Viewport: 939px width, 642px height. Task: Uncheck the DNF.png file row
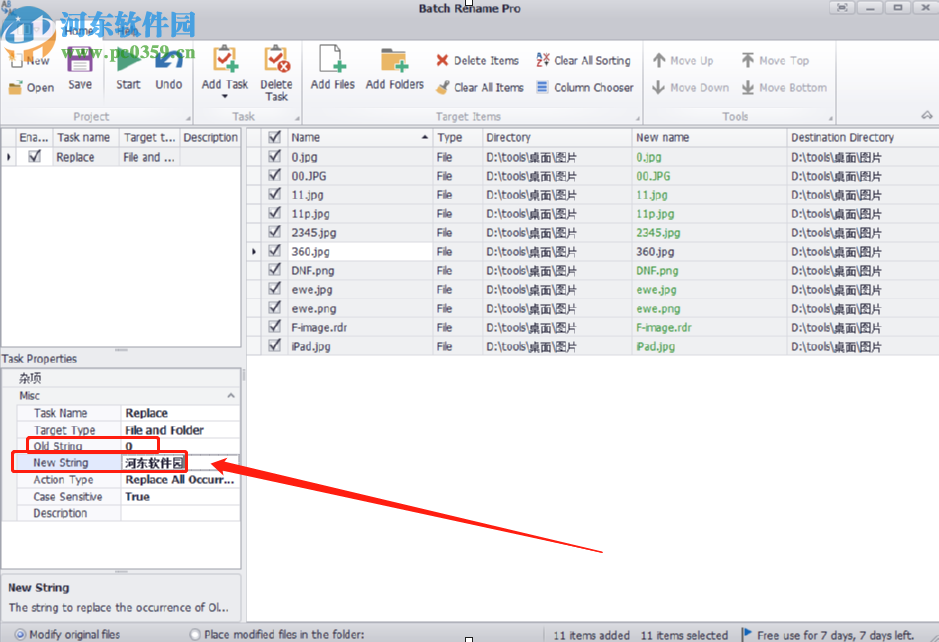(x=275, y=270)
